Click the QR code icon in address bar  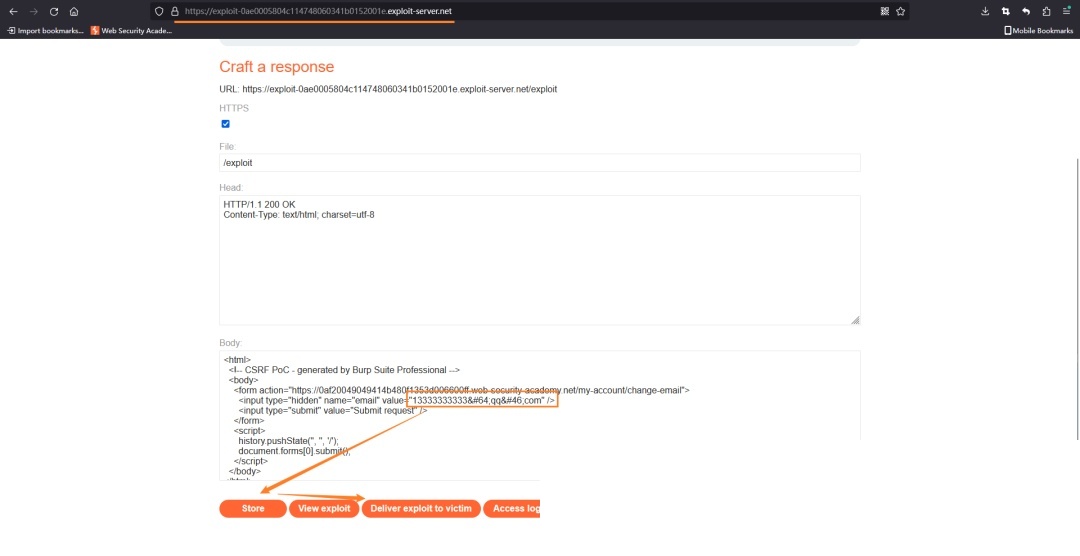(885, 12)
